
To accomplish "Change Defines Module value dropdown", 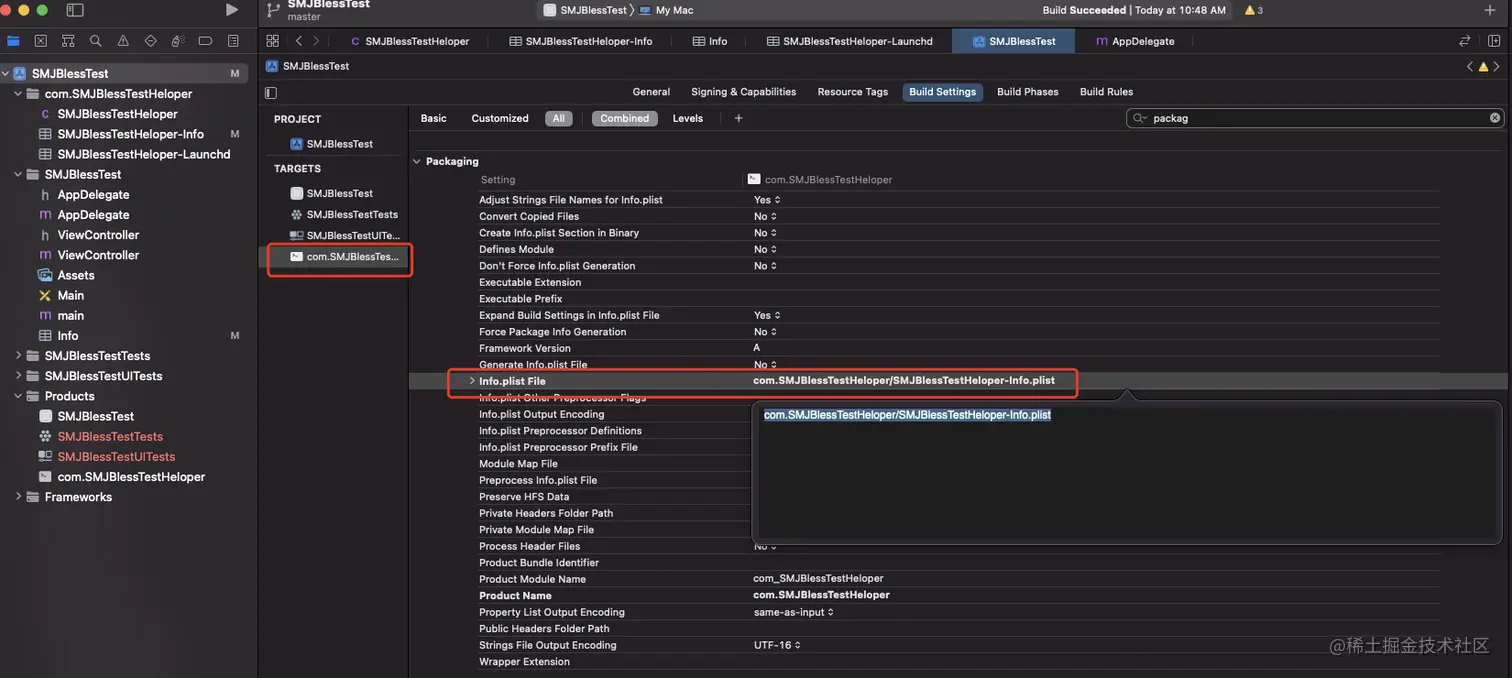I will (766, 249).
